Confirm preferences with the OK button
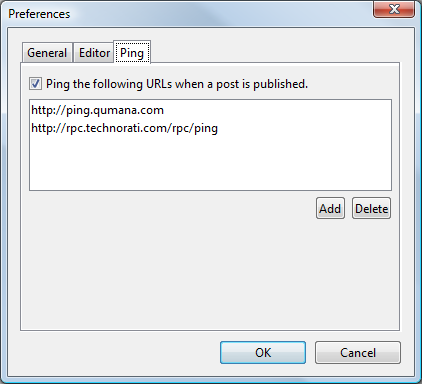422x384 pixels. point(263,352)
